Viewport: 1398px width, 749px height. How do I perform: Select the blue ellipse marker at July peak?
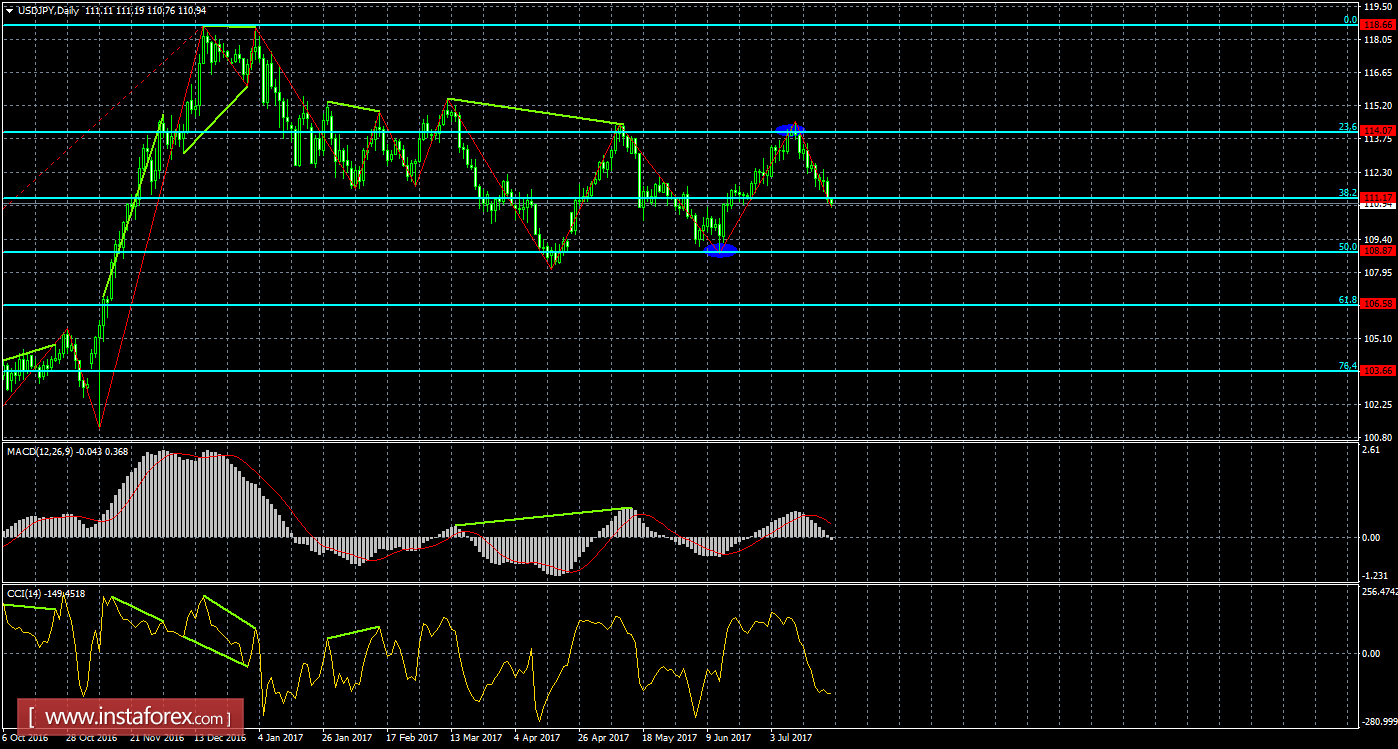click(790, 129)
